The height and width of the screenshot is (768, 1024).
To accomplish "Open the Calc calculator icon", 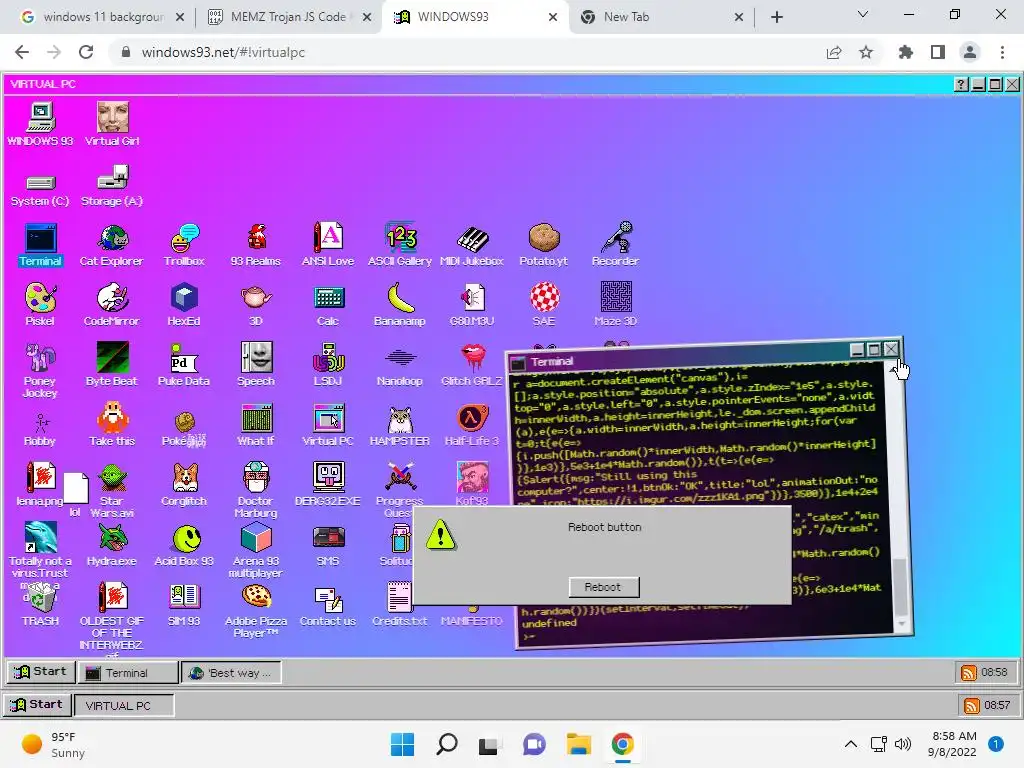I will click(328, 305).
